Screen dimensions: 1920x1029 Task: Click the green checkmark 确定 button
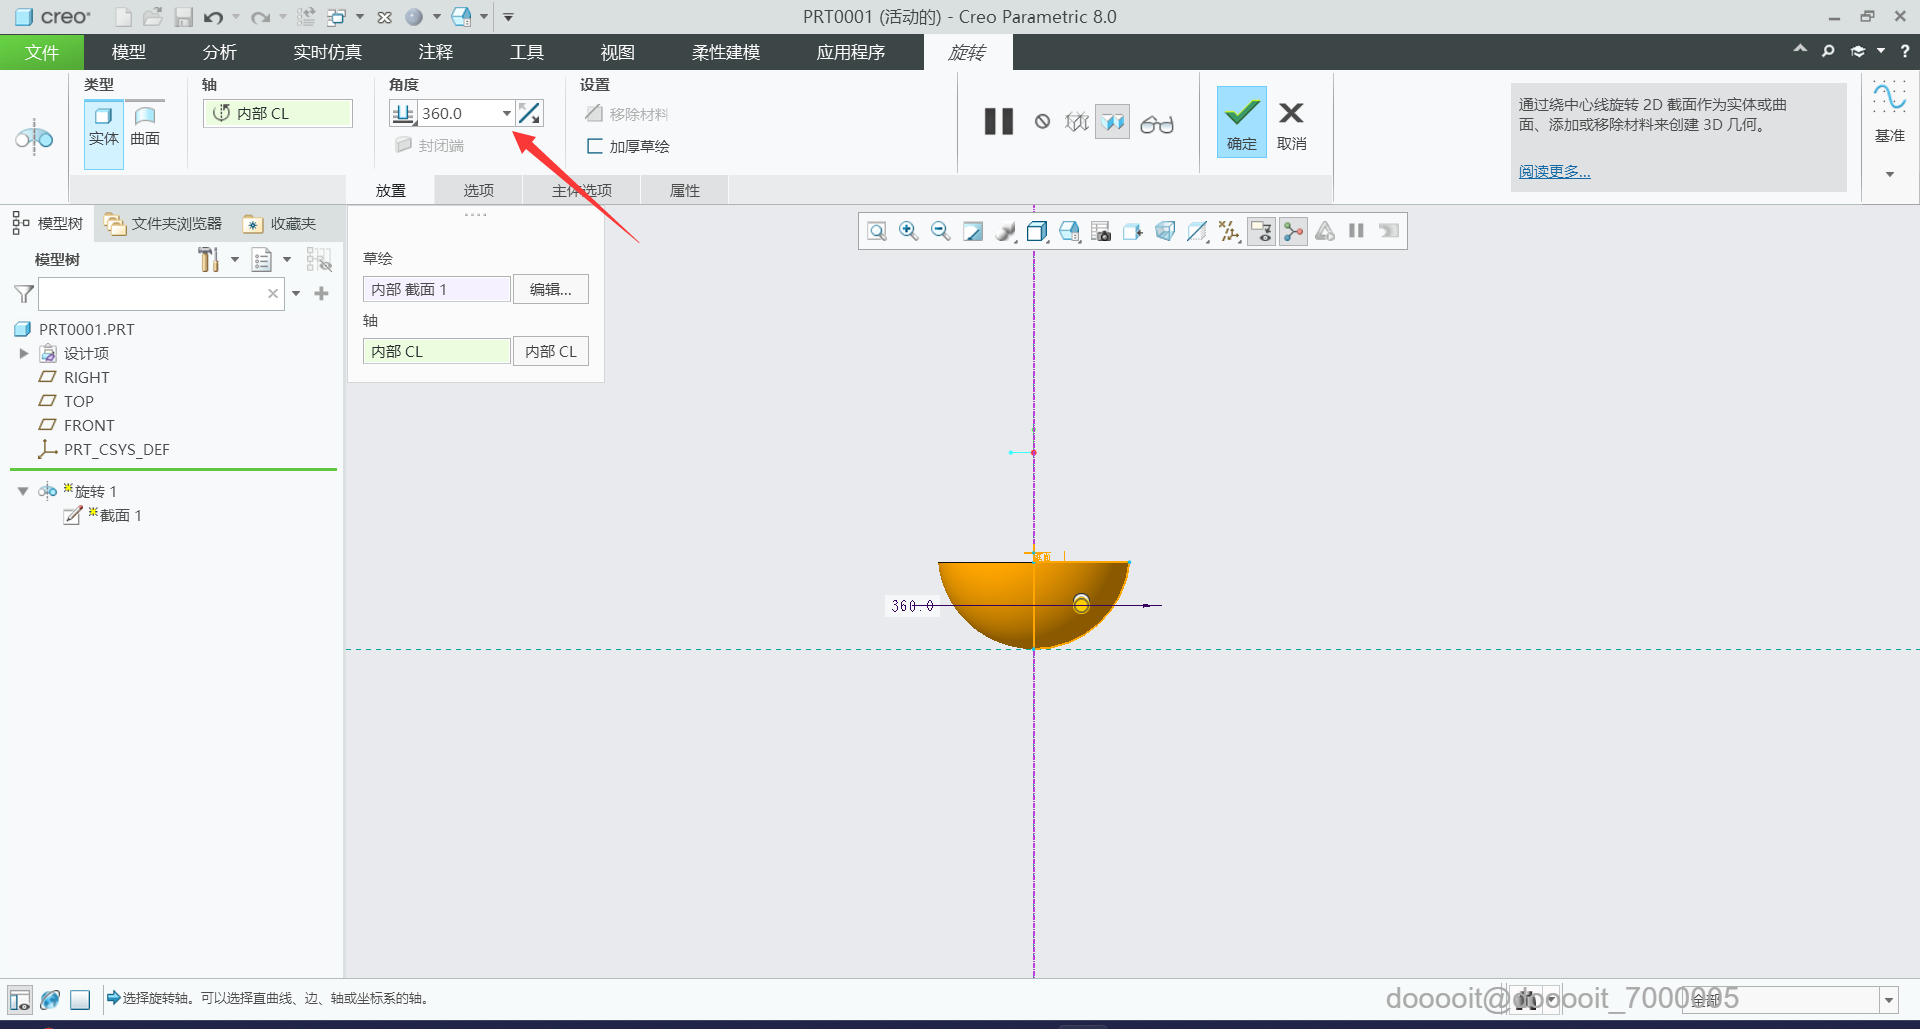(x=1241, y=121)
